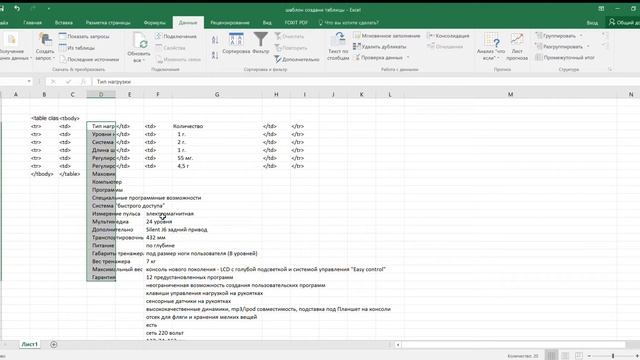Open the Разметка страницы tab
Image resolution: width=640 pixels, height=360 pixels.
point(108,23)
